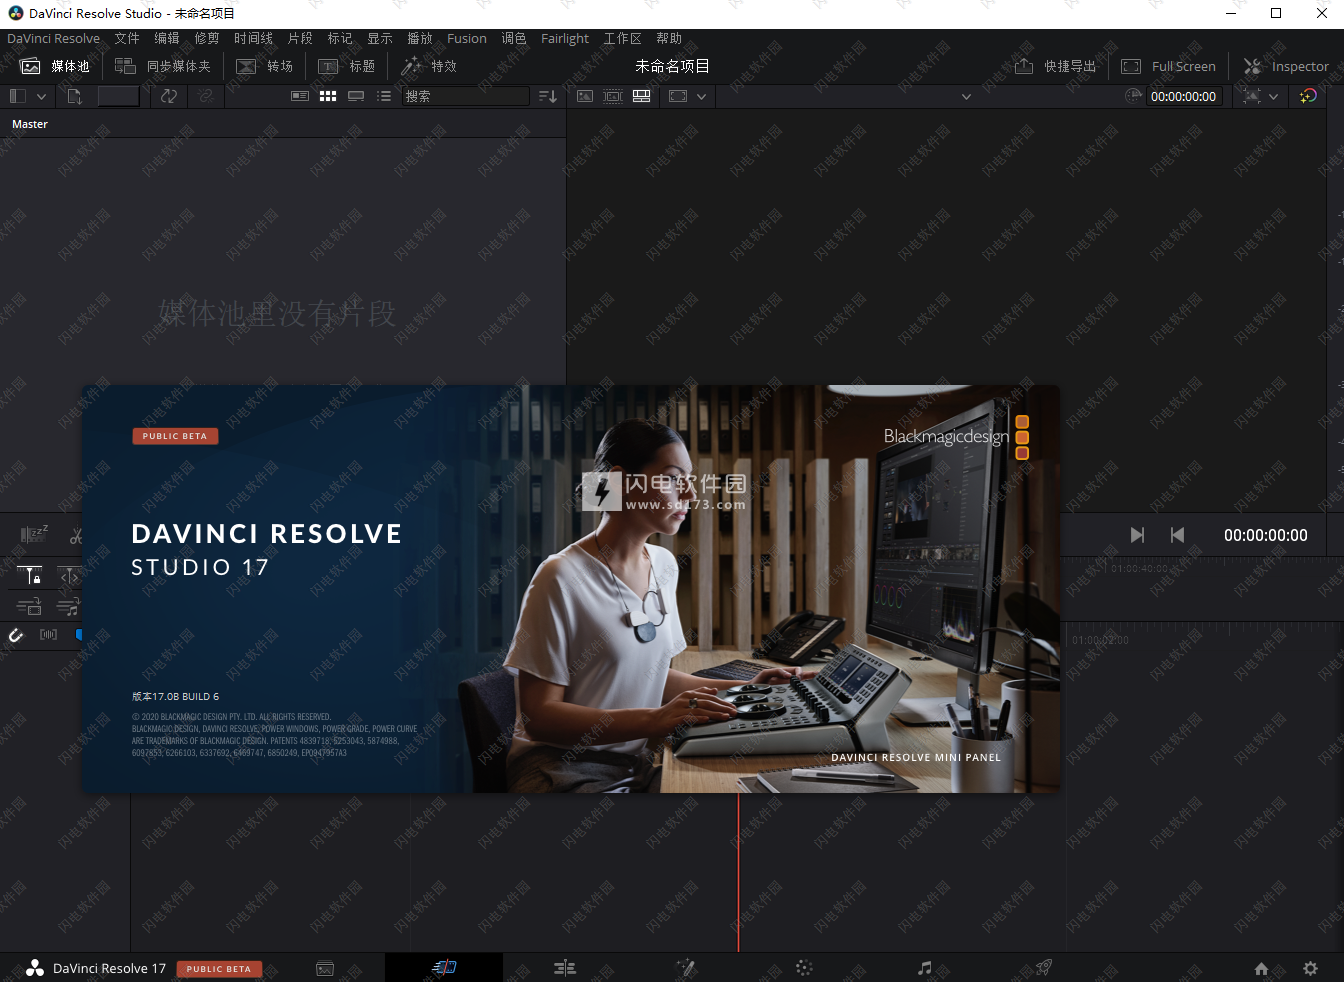Click the Import Media icon
This screenshot has height=982, width=1344.
coord(75,96)
